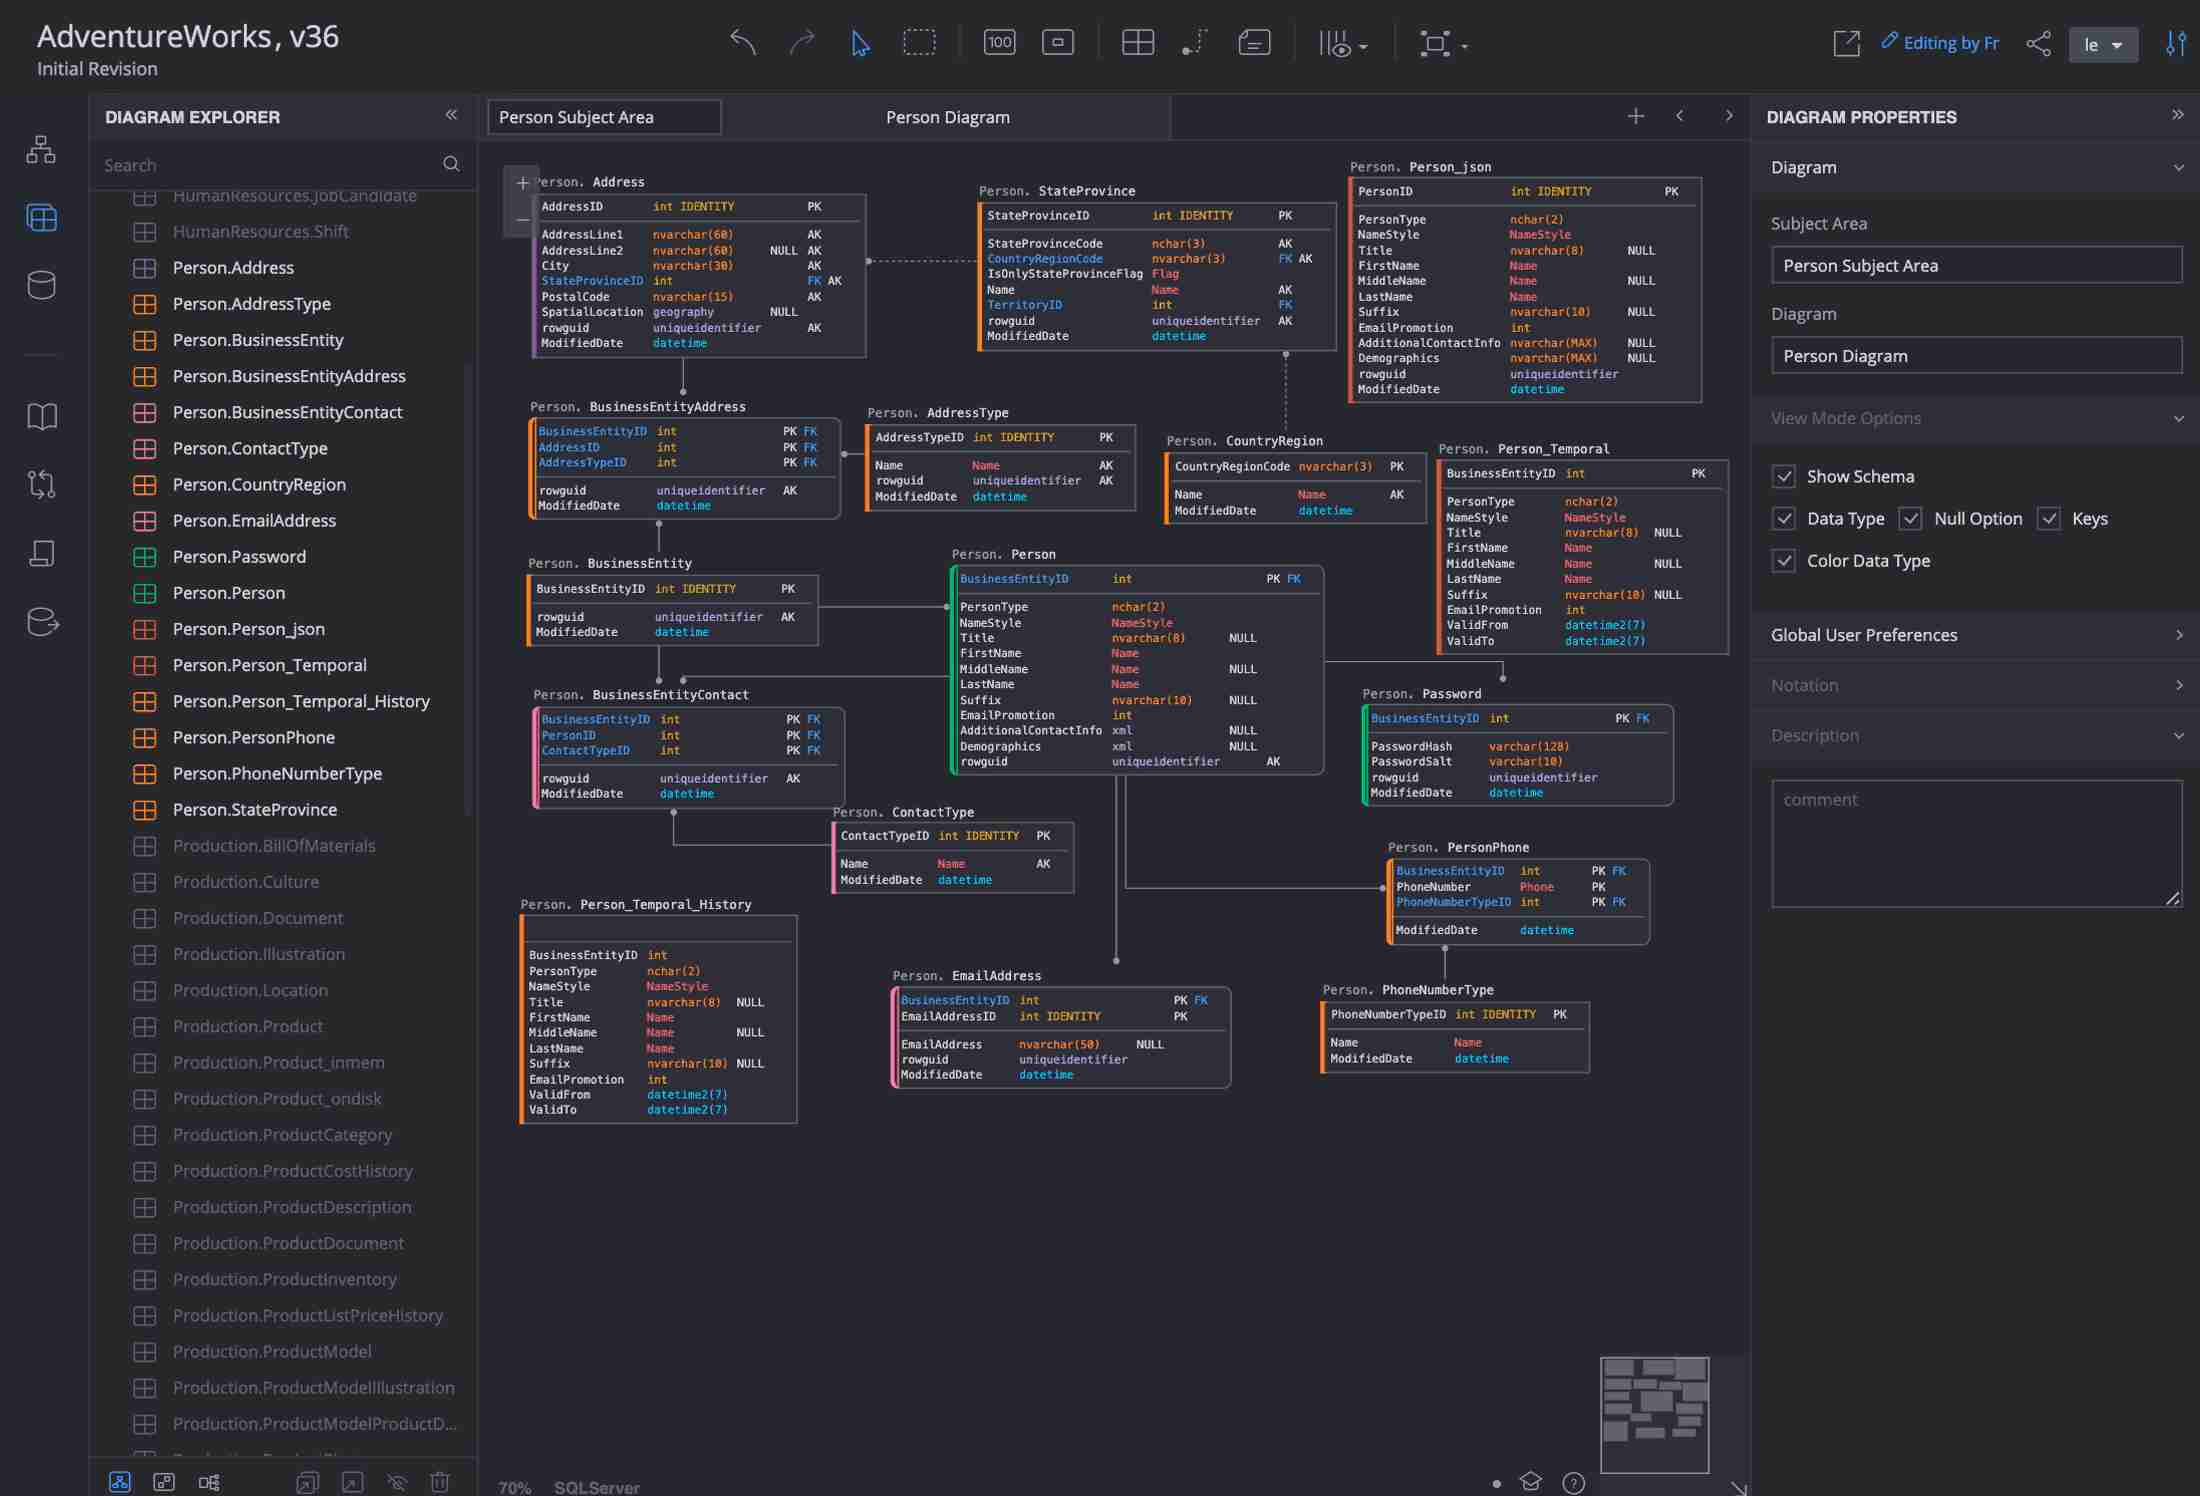The height and width of the screenshot is (1496, 2200).
Task: Click the undo arrow in the toolbar
Action: (743, 42)
